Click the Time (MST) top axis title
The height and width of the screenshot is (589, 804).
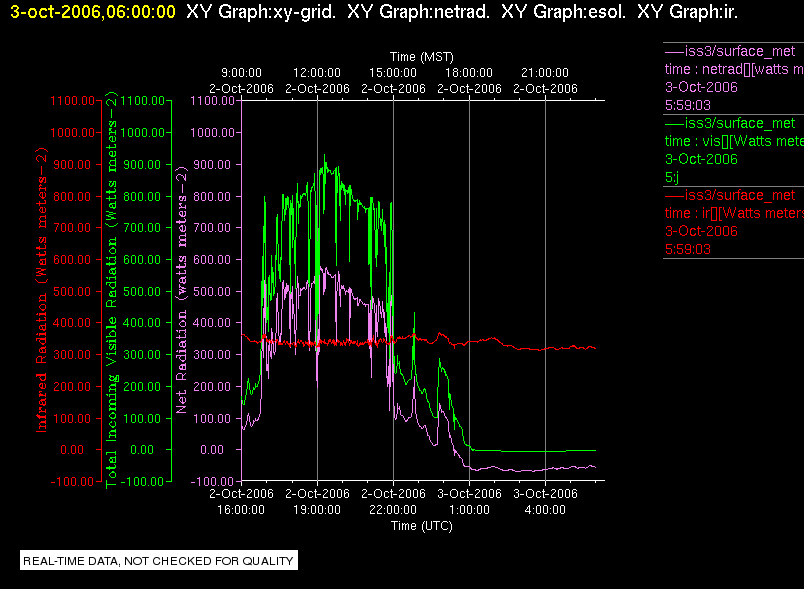421,57
